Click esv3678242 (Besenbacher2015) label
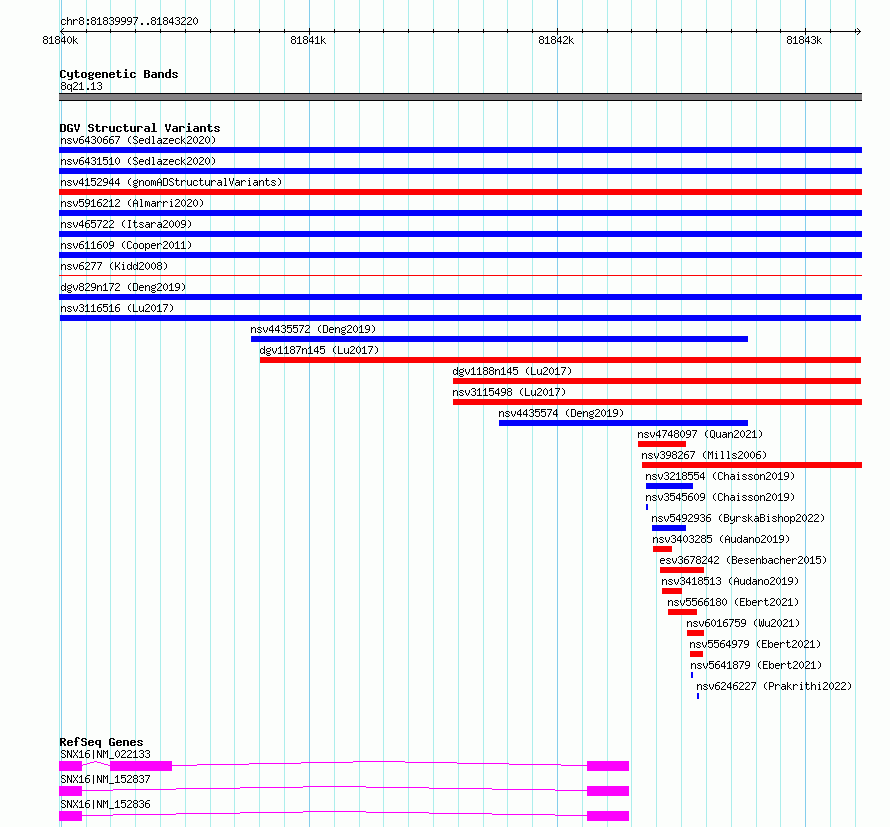This screenshot has height=827, width=890. click(743, 560)
